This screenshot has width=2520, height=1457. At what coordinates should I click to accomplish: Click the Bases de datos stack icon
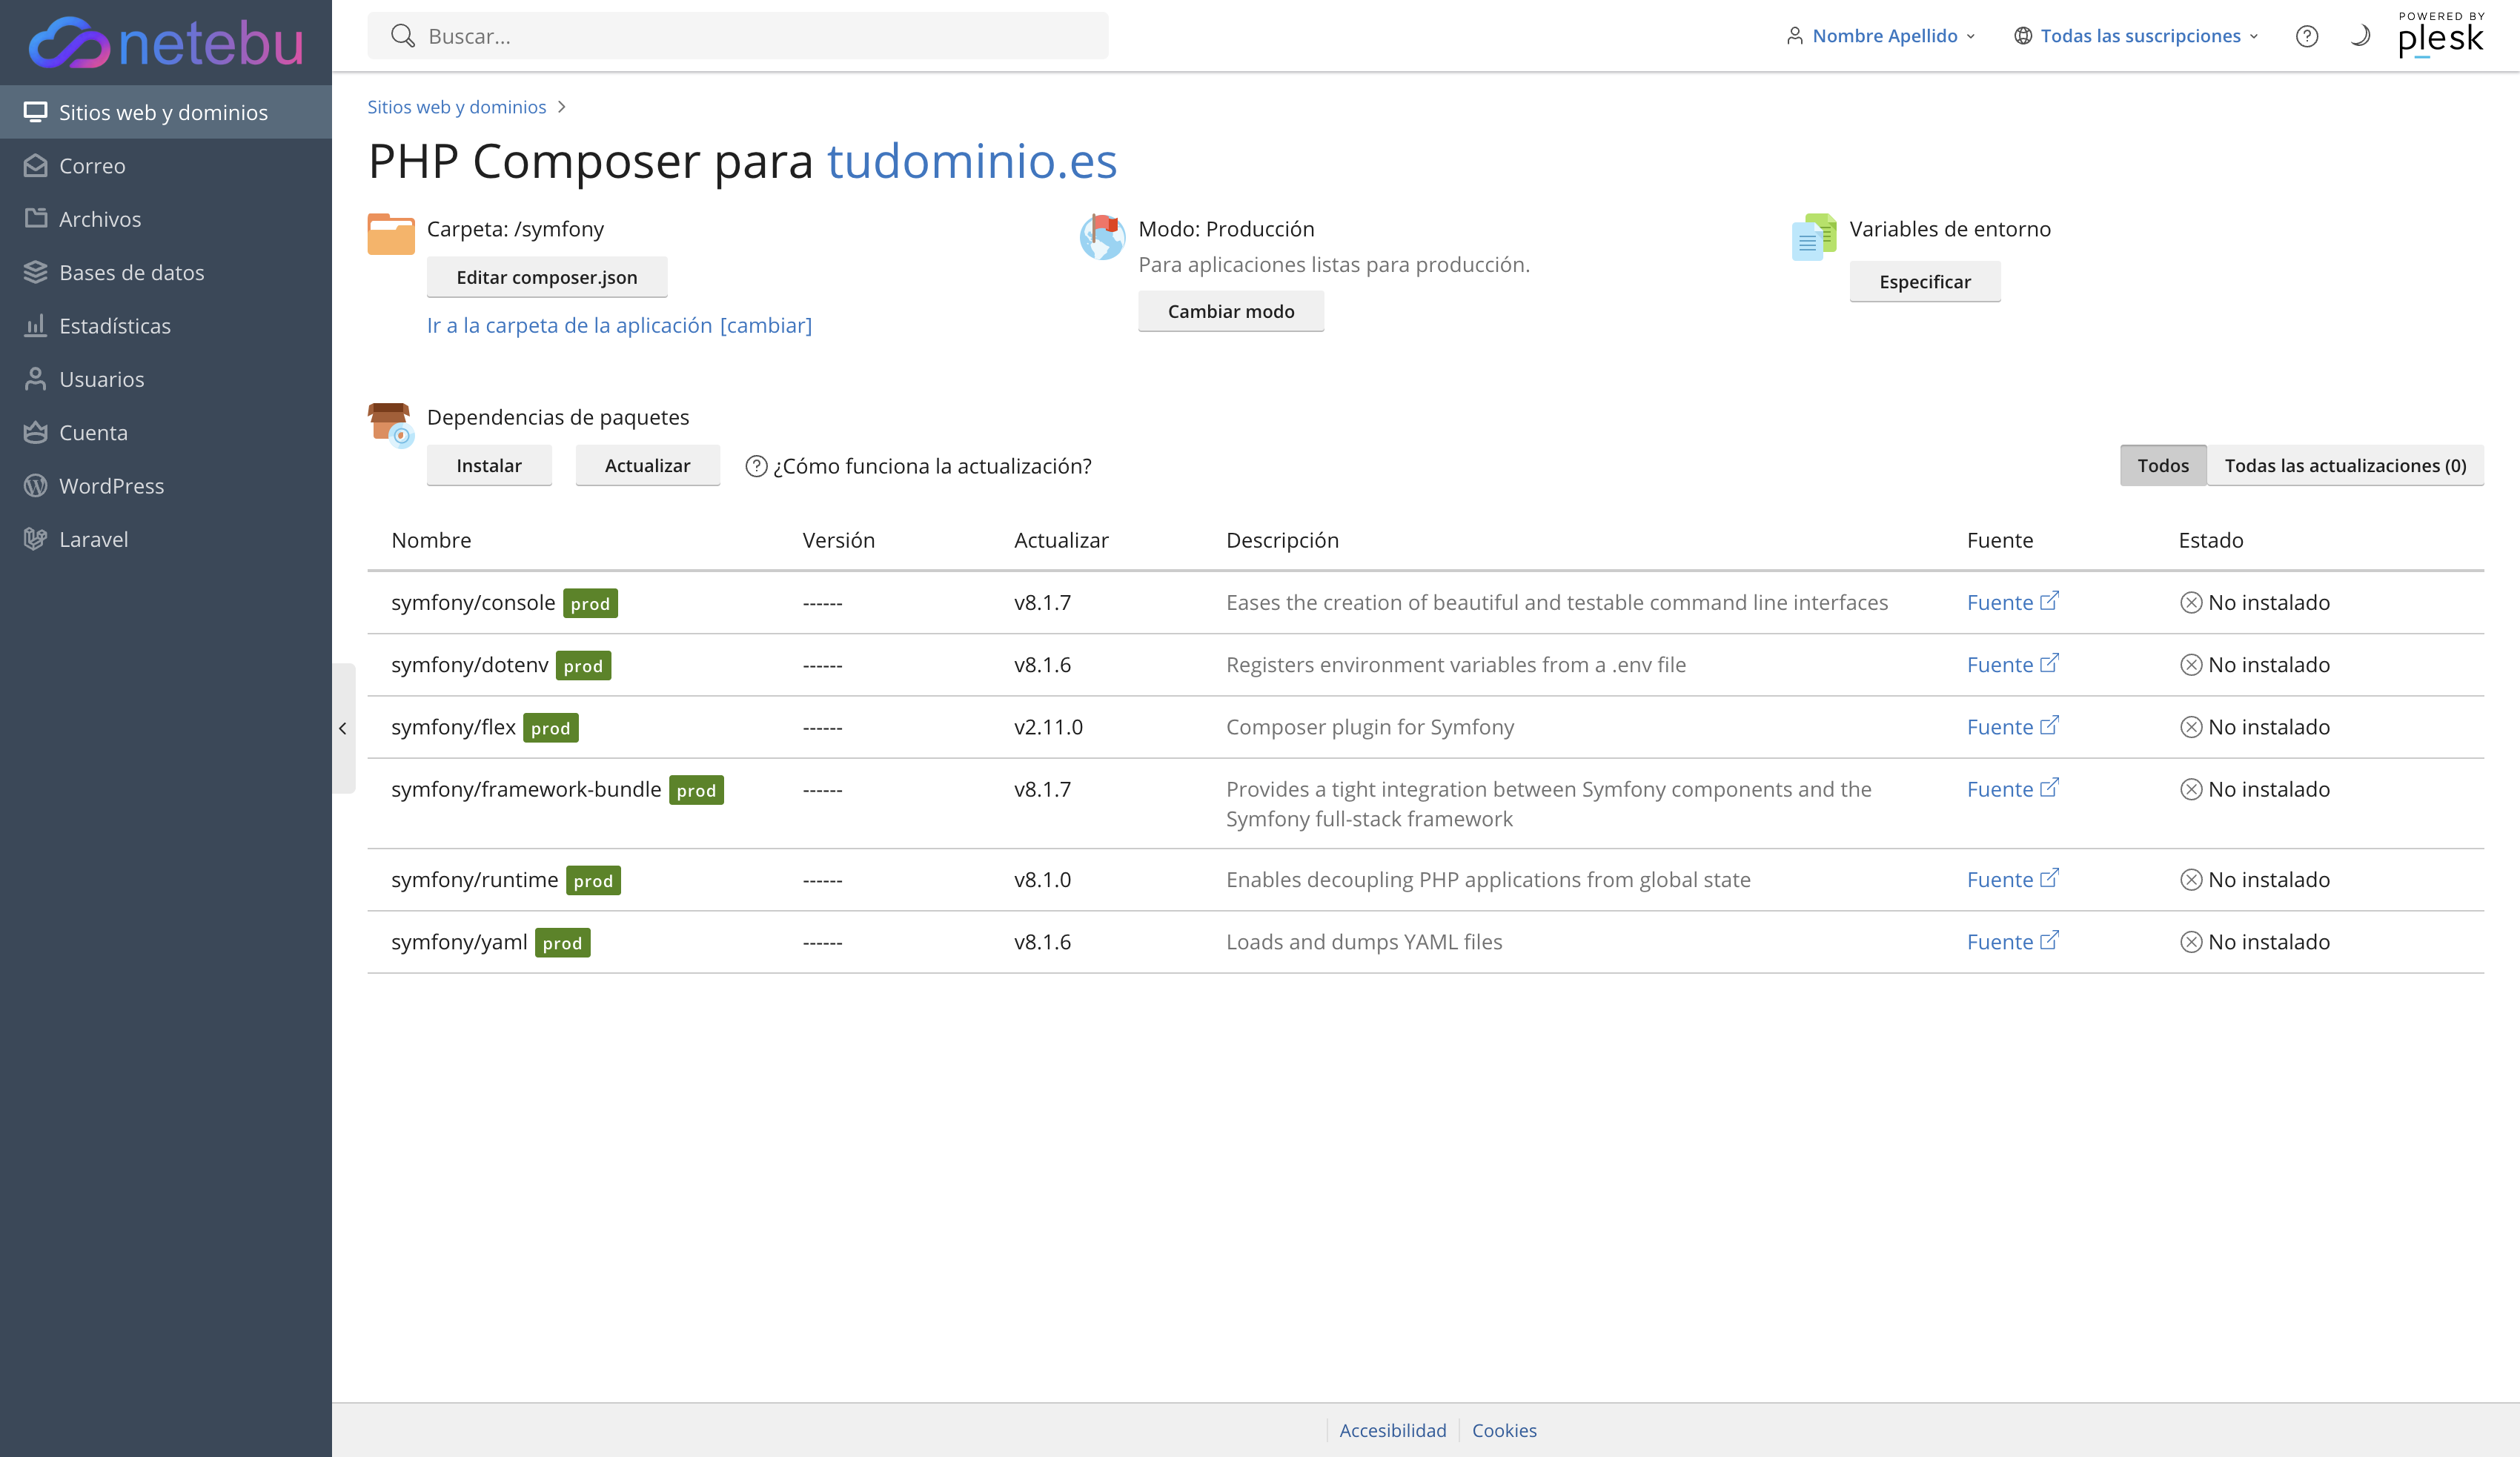[x=36, y=272]
